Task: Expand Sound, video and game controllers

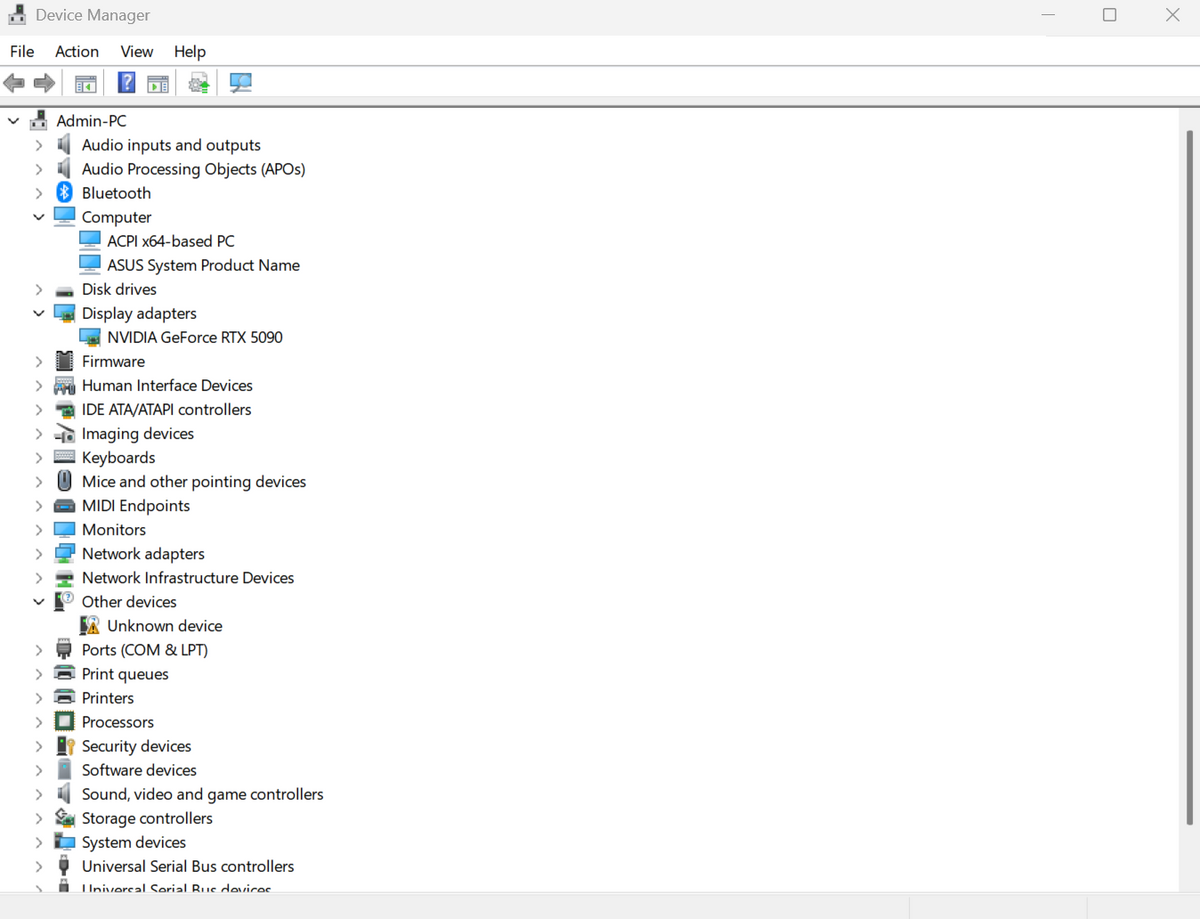Action: tap(39, 794)
